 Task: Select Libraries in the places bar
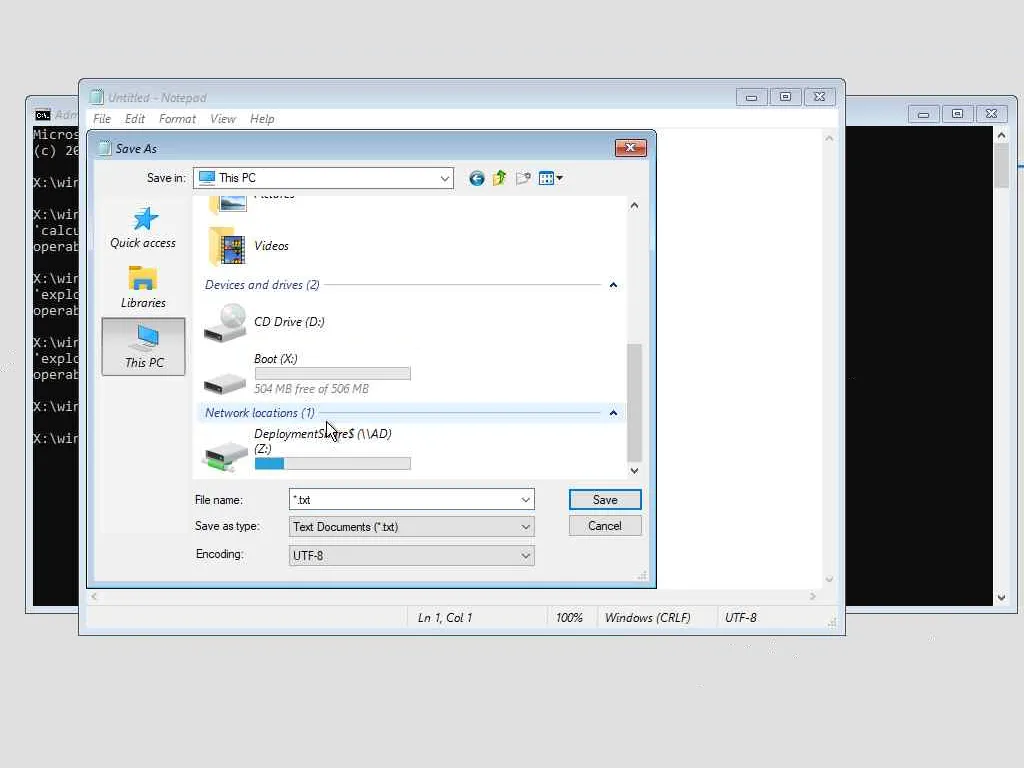click(143, 287)
